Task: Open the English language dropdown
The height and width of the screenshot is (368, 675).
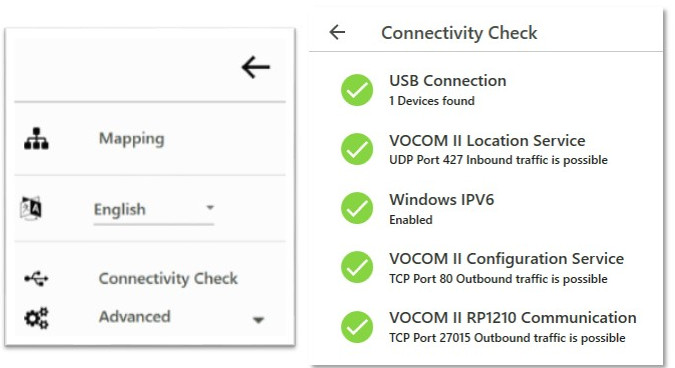Action: point(154,210)
